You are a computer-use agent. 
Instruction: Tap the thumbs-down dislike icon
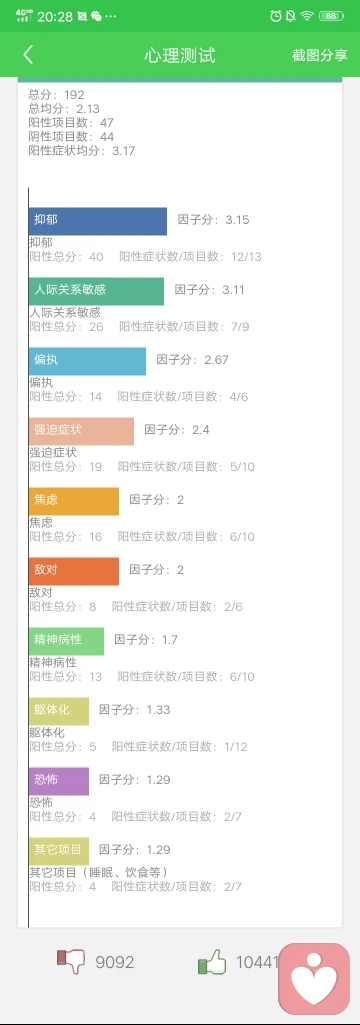coord(71,961)
